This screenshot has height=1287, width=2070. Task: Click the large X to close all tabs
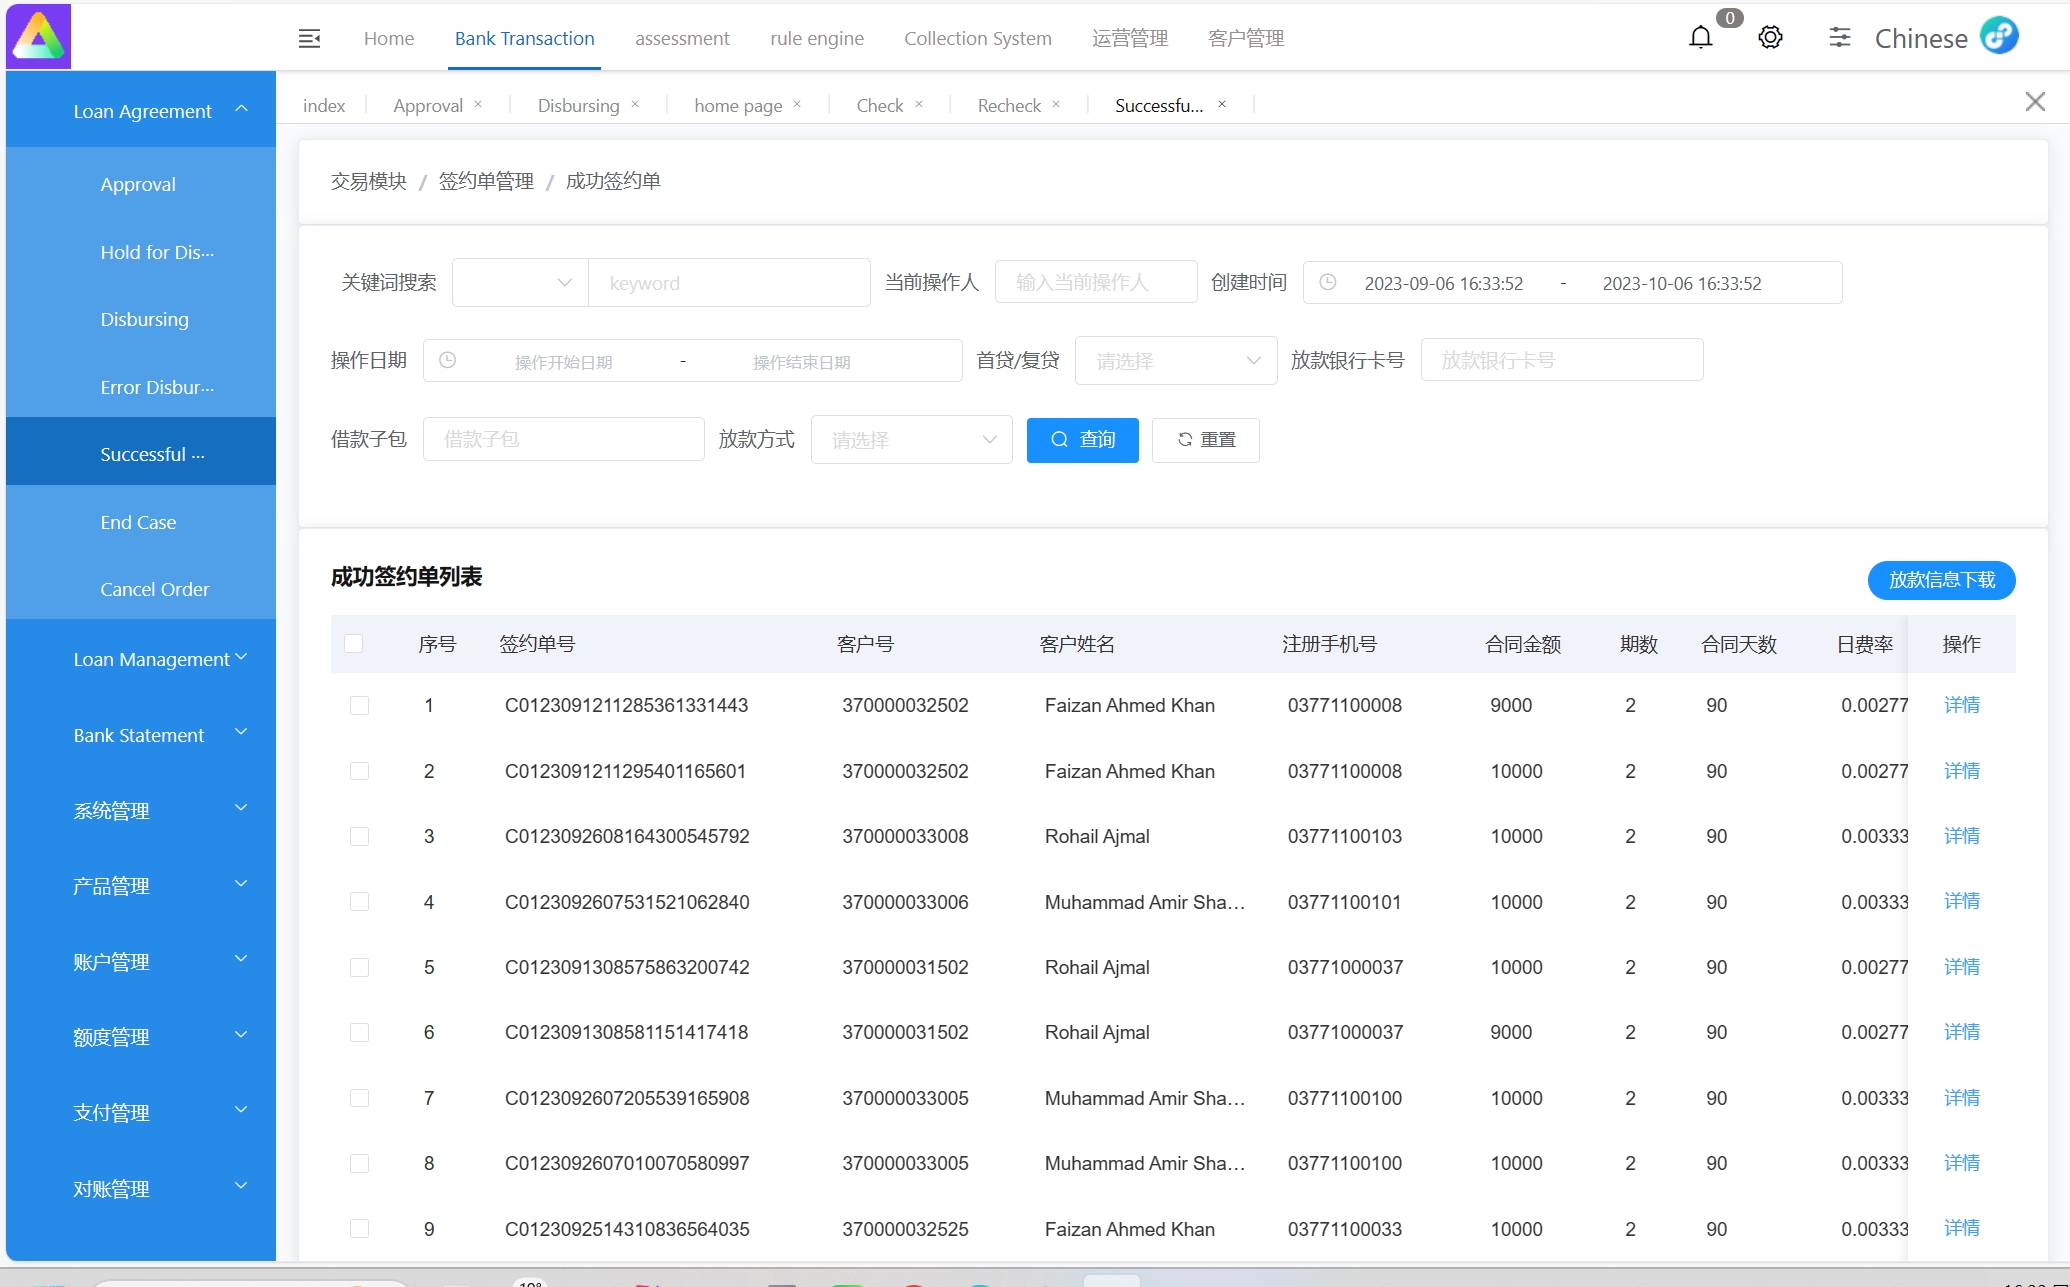(2034, 102)
